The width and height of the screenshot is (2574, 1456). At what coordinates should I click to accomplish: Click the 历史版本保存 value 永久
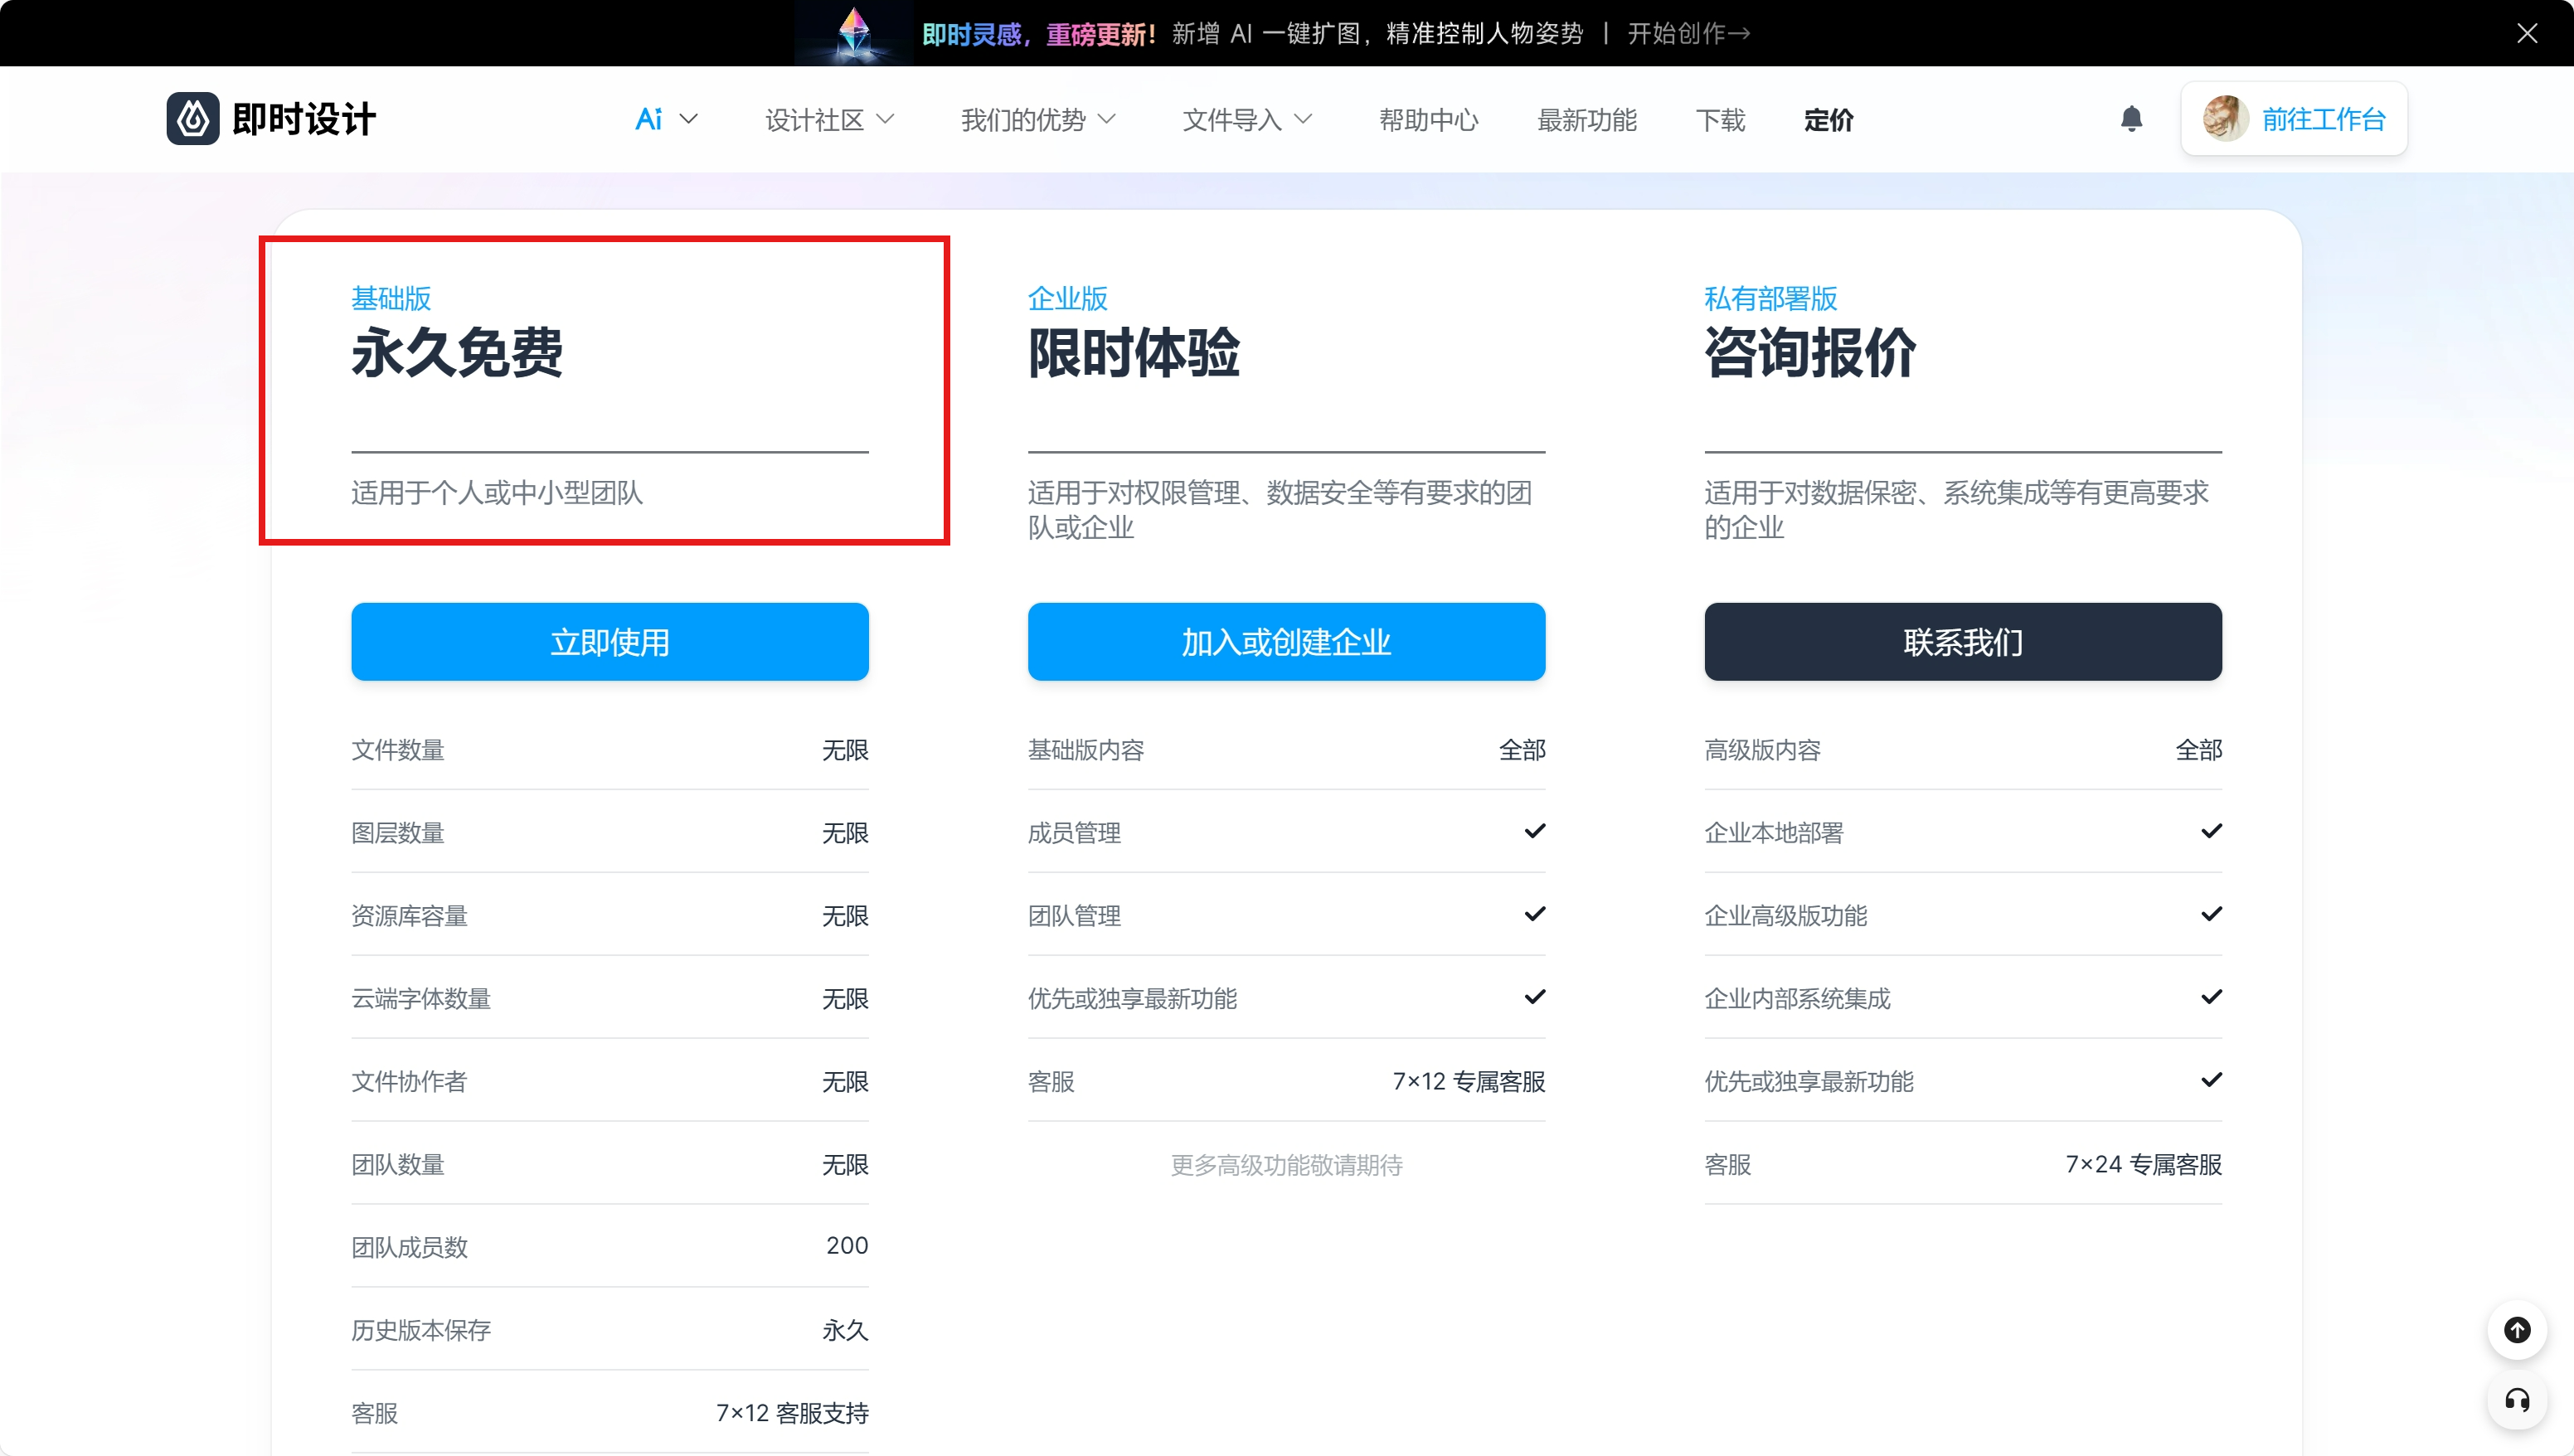(845, 1331)
